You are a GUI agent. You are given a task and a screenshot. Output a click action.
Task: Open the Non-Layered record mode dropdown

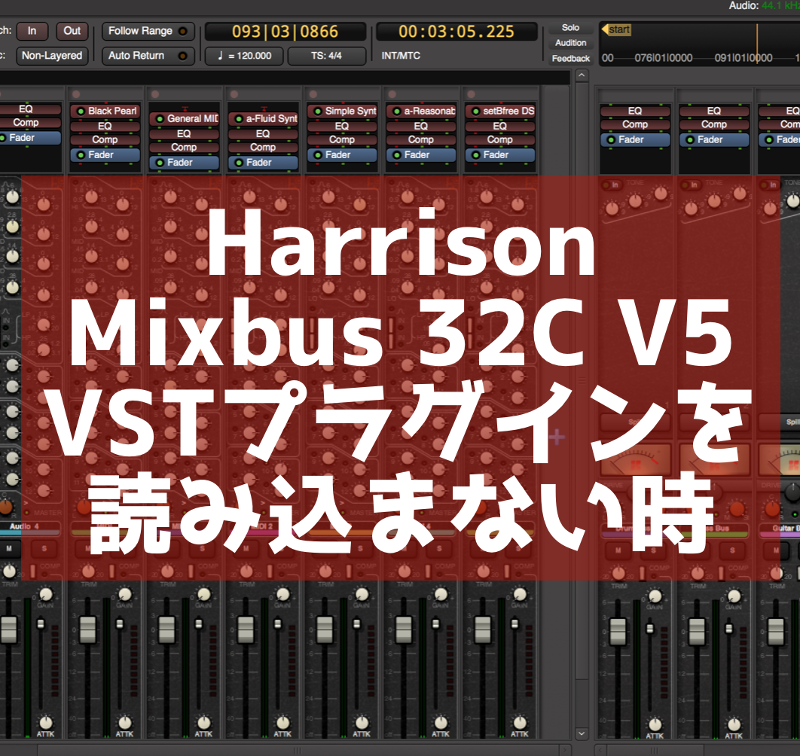tap(52, 56)
